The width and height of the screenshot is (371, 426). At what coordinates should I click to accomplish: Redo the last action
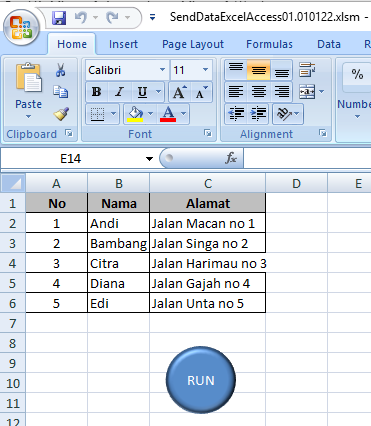(x=113, y=17)
